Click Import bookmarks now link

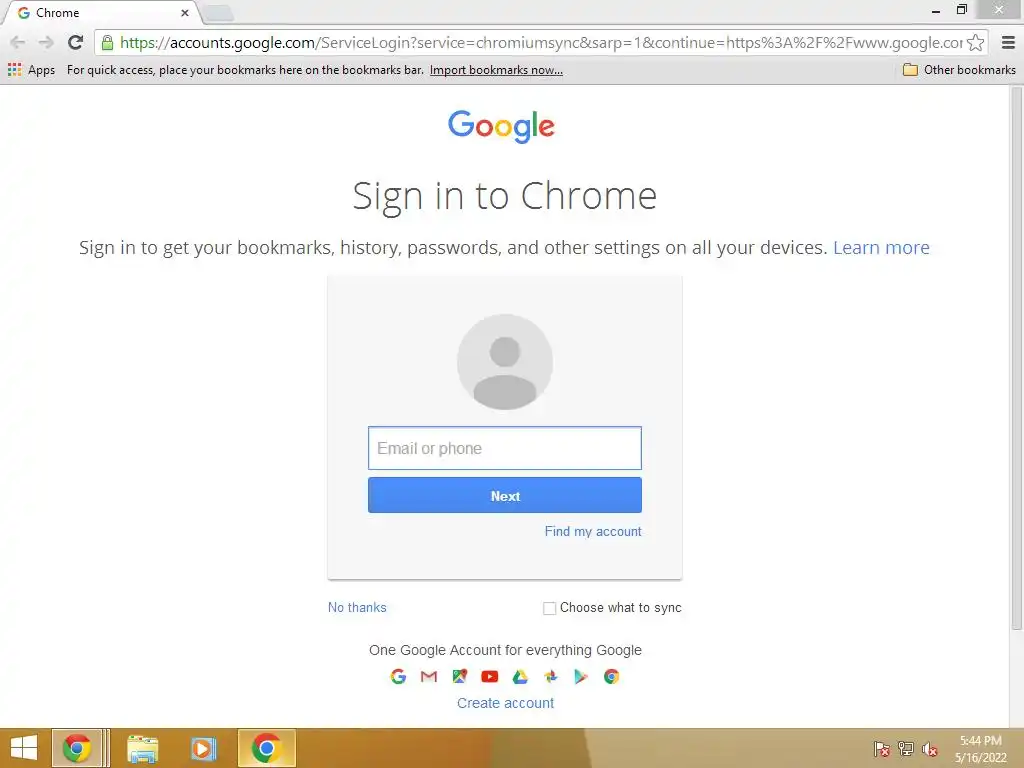pos(496,70)
